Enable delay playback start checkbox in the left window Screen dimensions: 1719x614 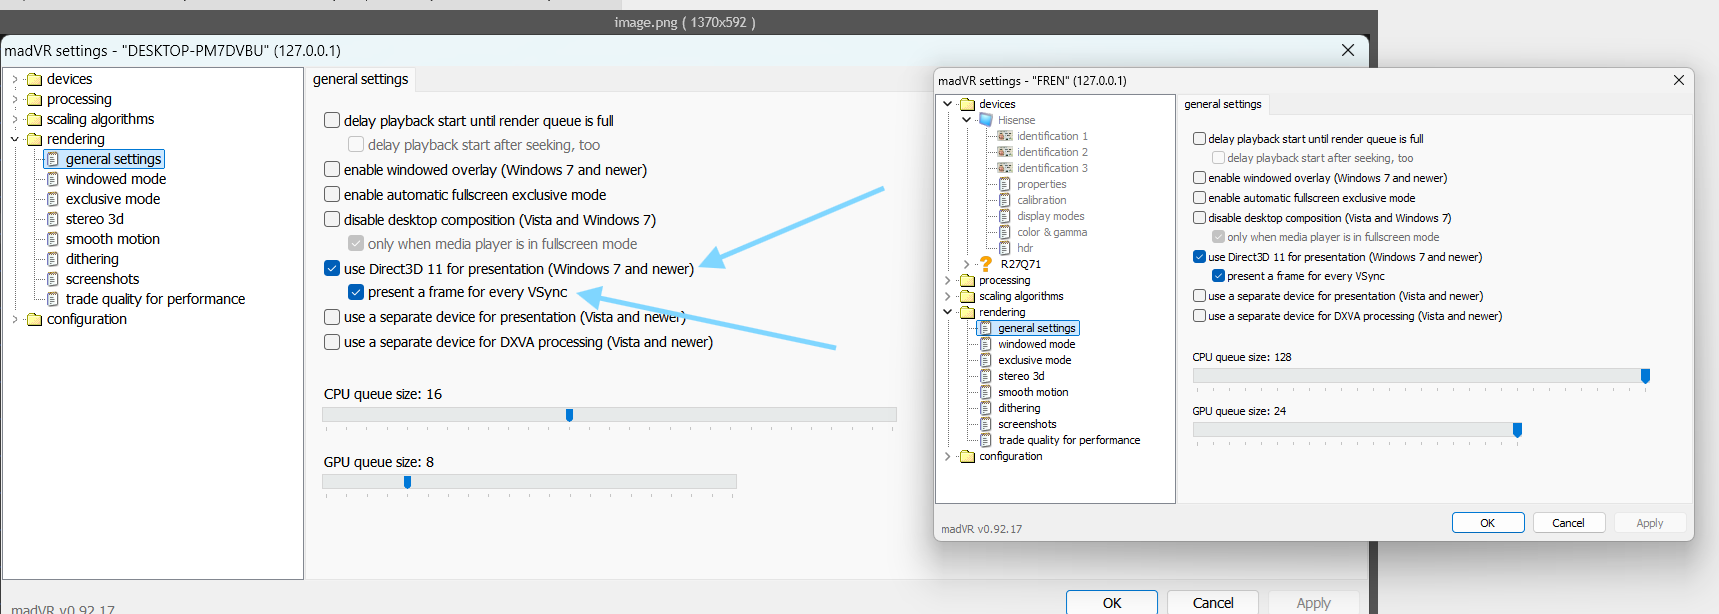click(x=332, y=120)
